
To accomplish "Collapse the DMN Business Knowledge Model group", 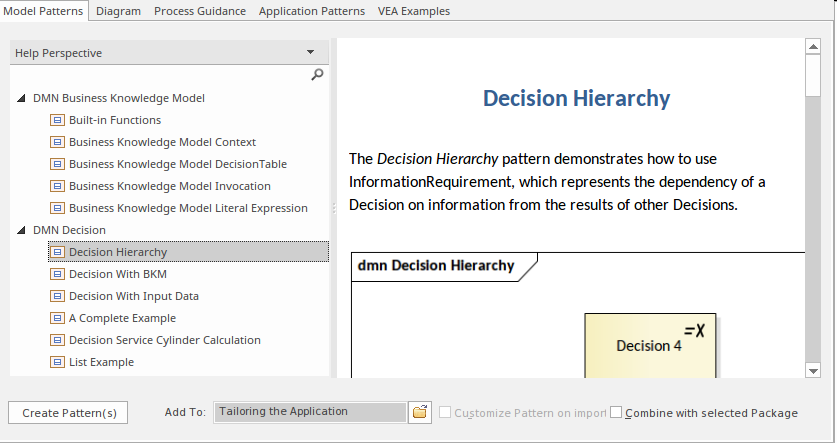I will 22,98.
